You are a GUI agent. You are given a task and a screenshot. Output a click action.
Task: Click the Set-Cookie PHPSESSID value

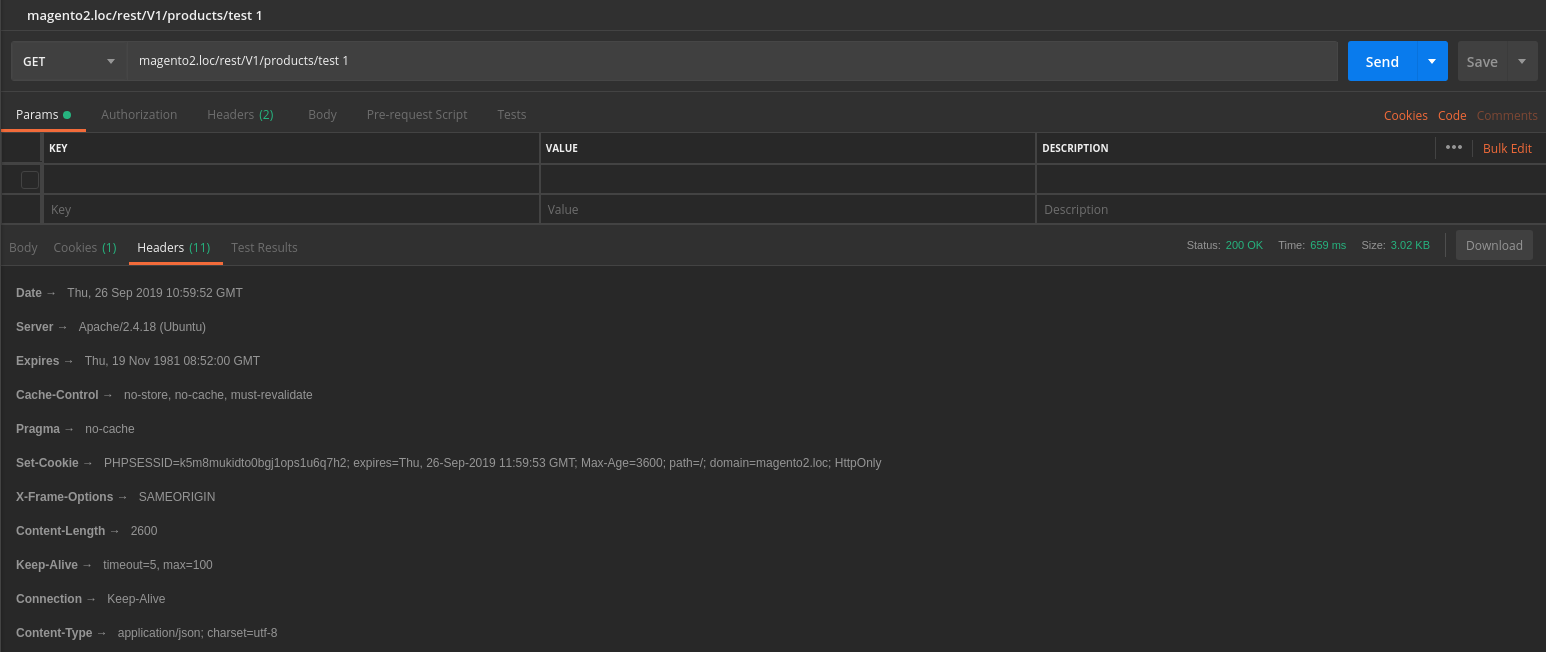click(493, 463)
